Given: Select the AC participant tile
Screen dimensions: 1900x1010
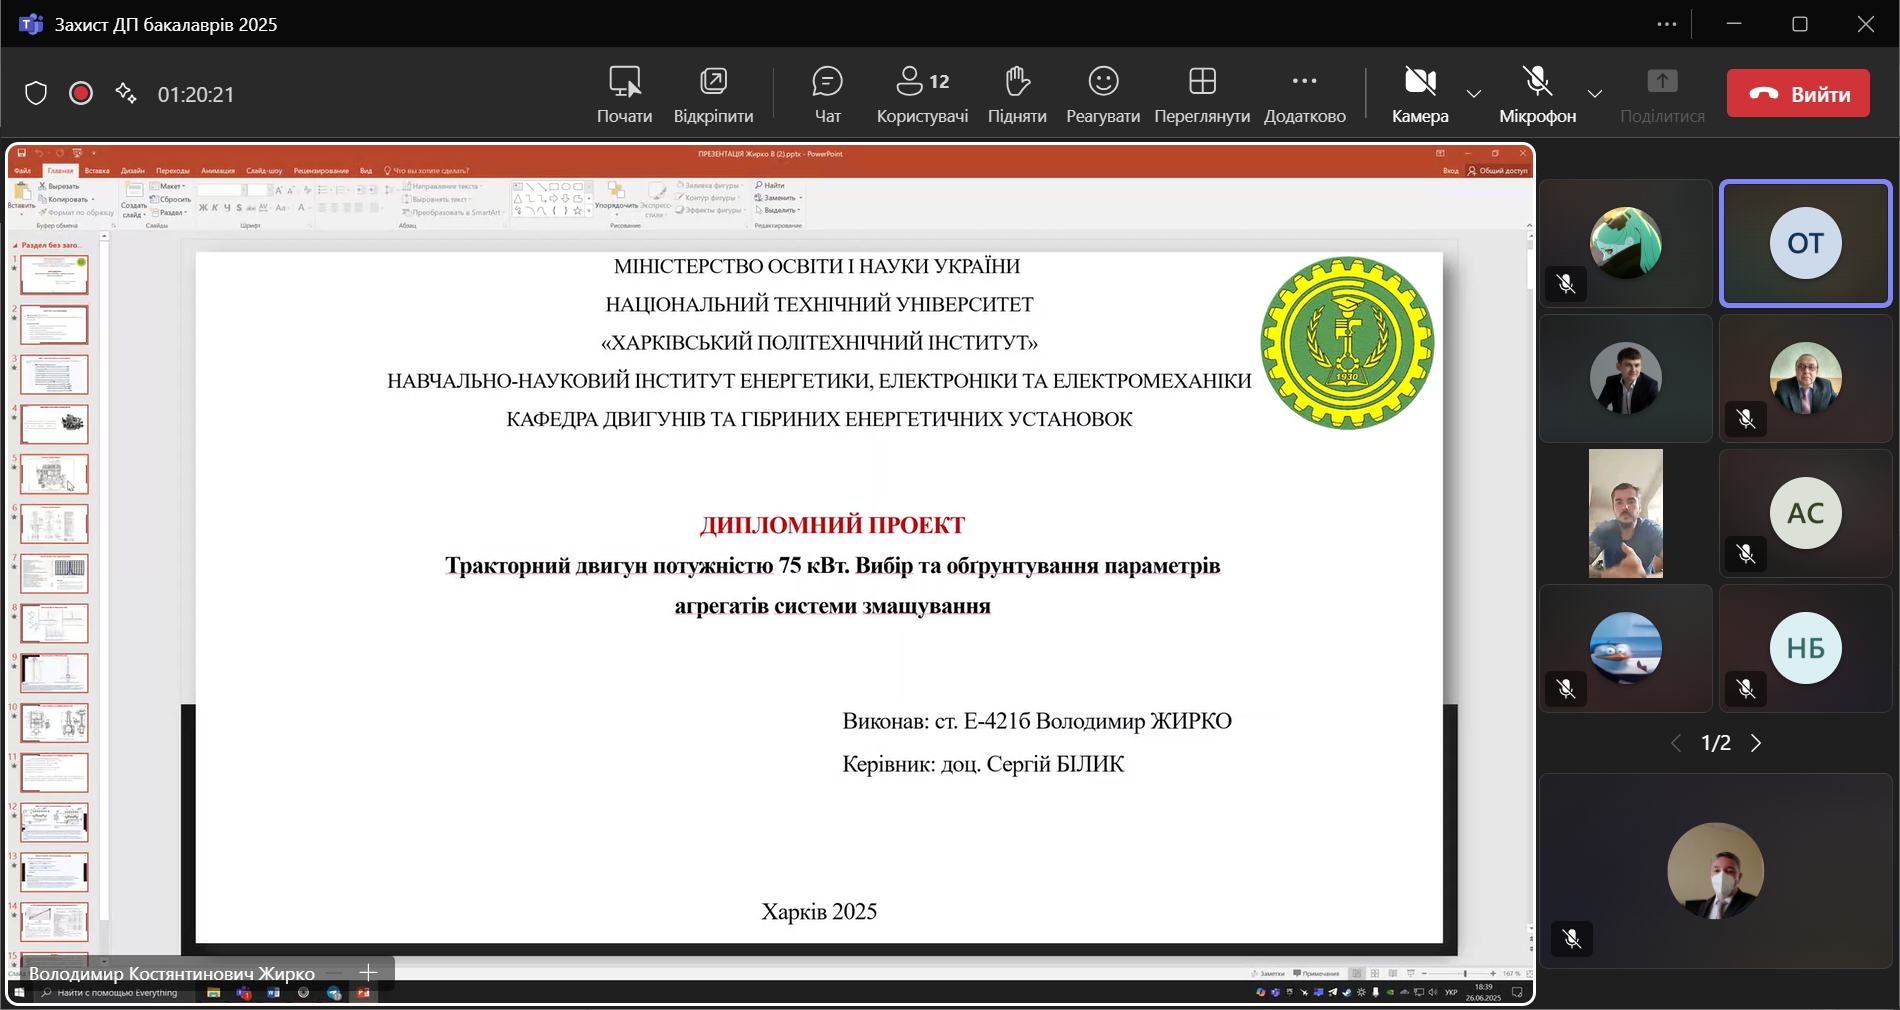Looking at the screenshot, I should click(x=1805, y=513).
